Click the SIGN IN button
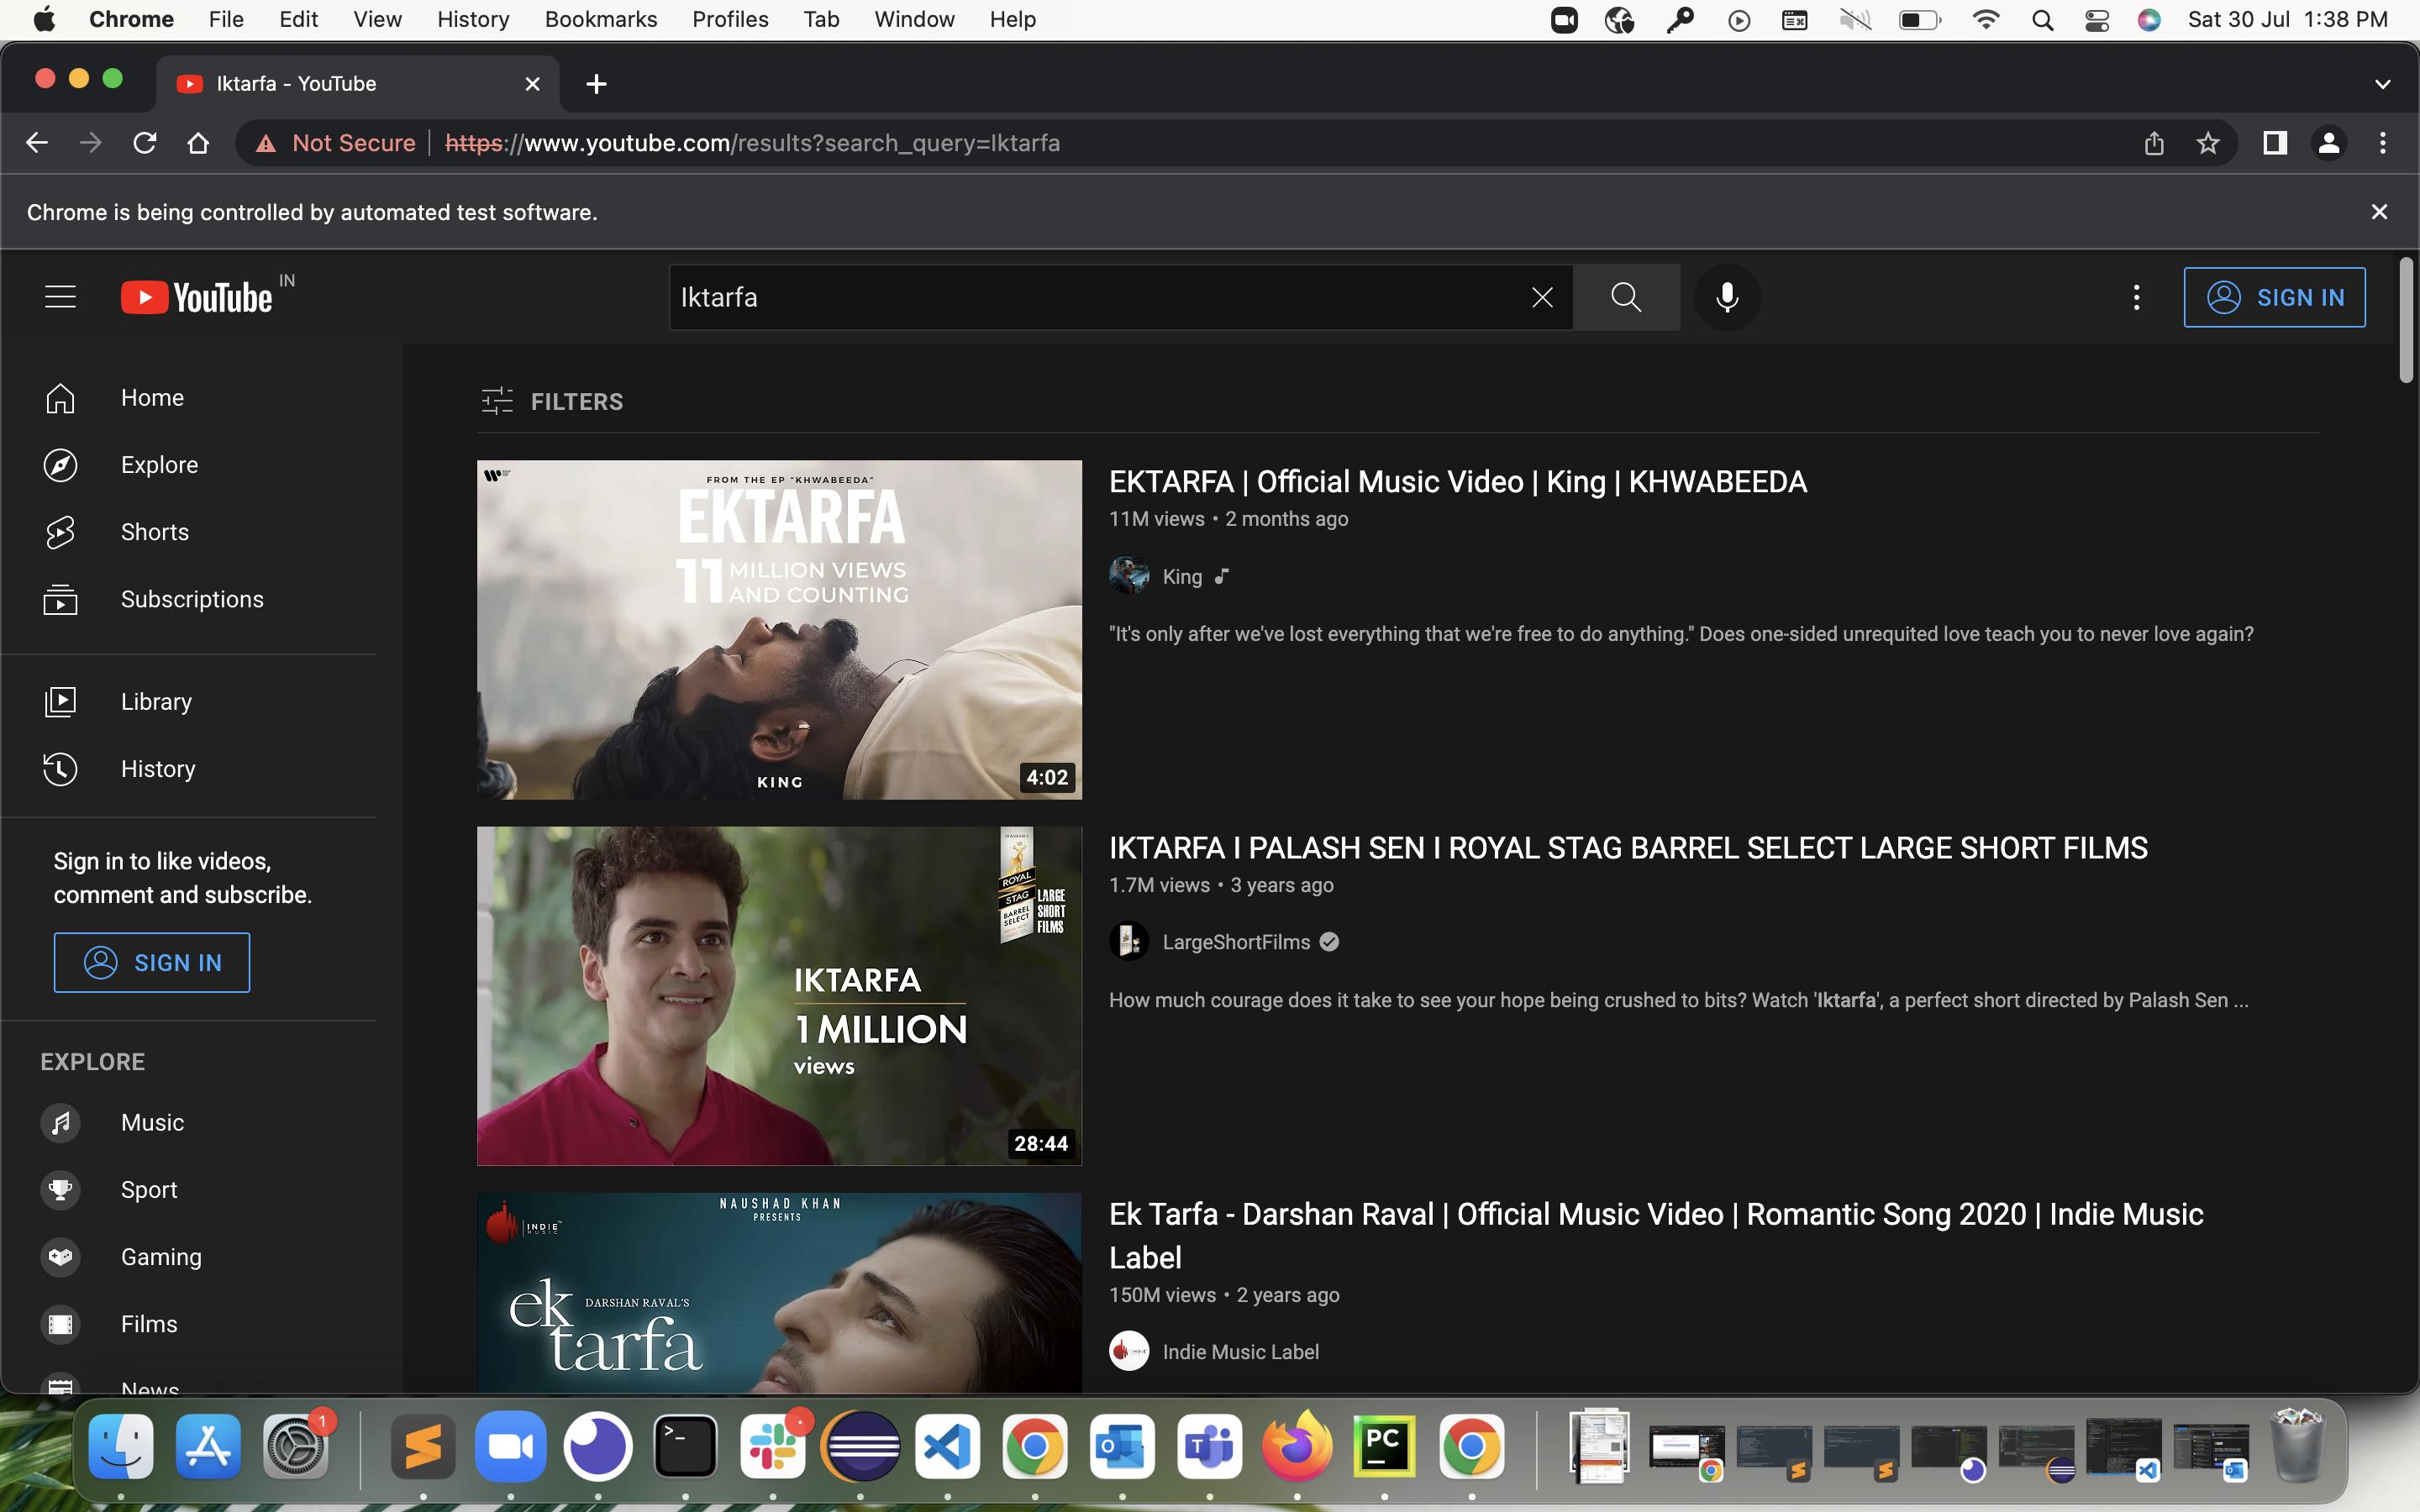2420x1512 pixels. (2275, 297)
